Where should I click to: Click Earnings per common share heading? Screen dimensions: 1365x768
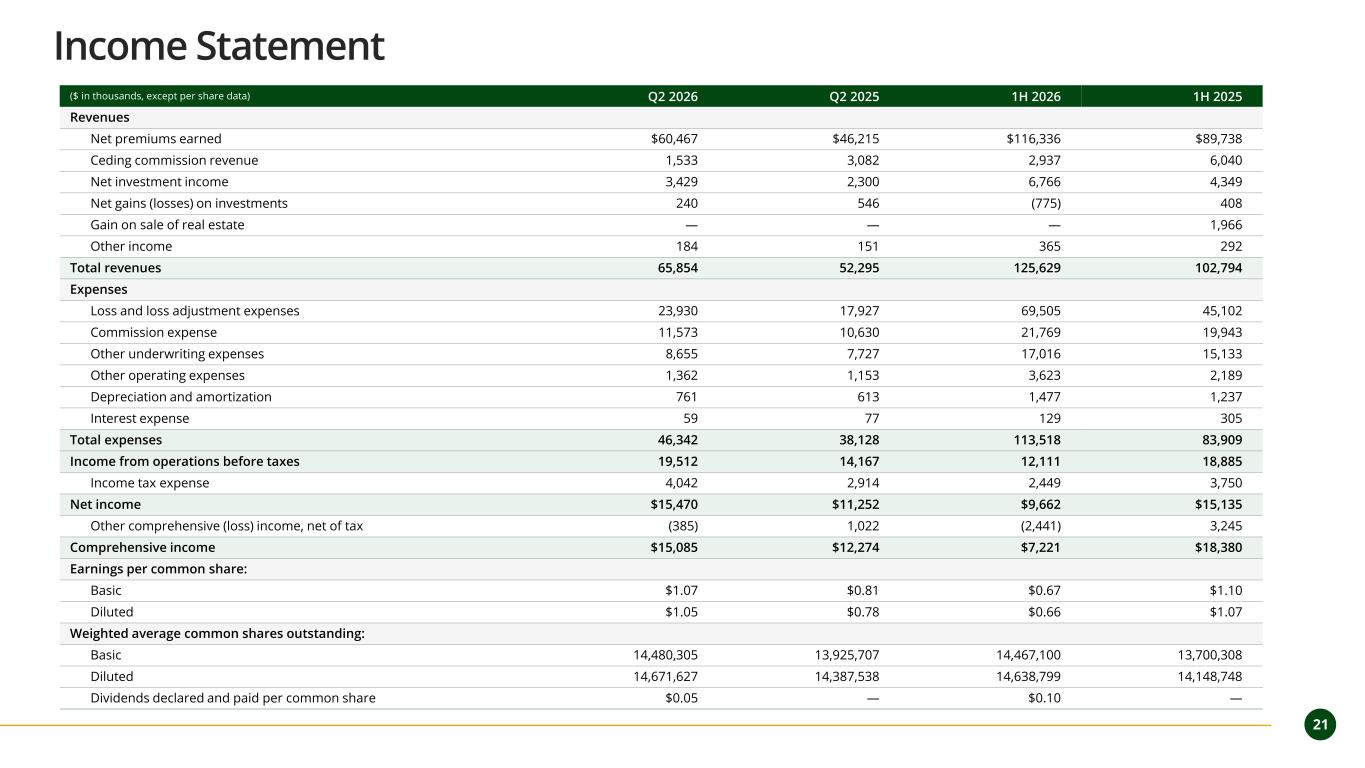click(x=158, y=569)
